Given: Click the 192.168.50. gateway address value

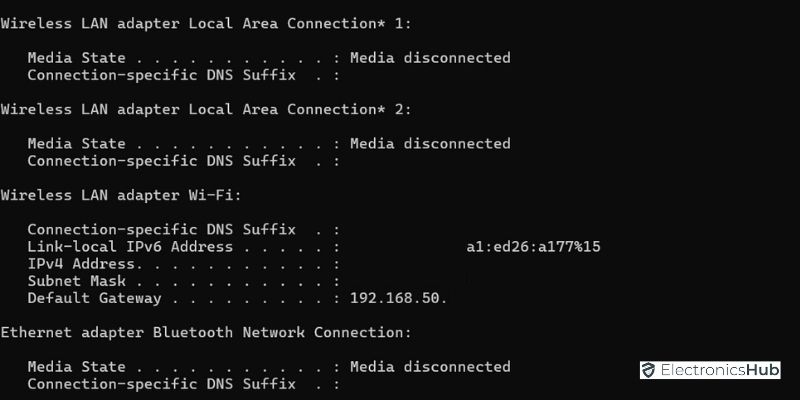Looking at the screenshot, I should pyautogui.click(x=398, y=298).
